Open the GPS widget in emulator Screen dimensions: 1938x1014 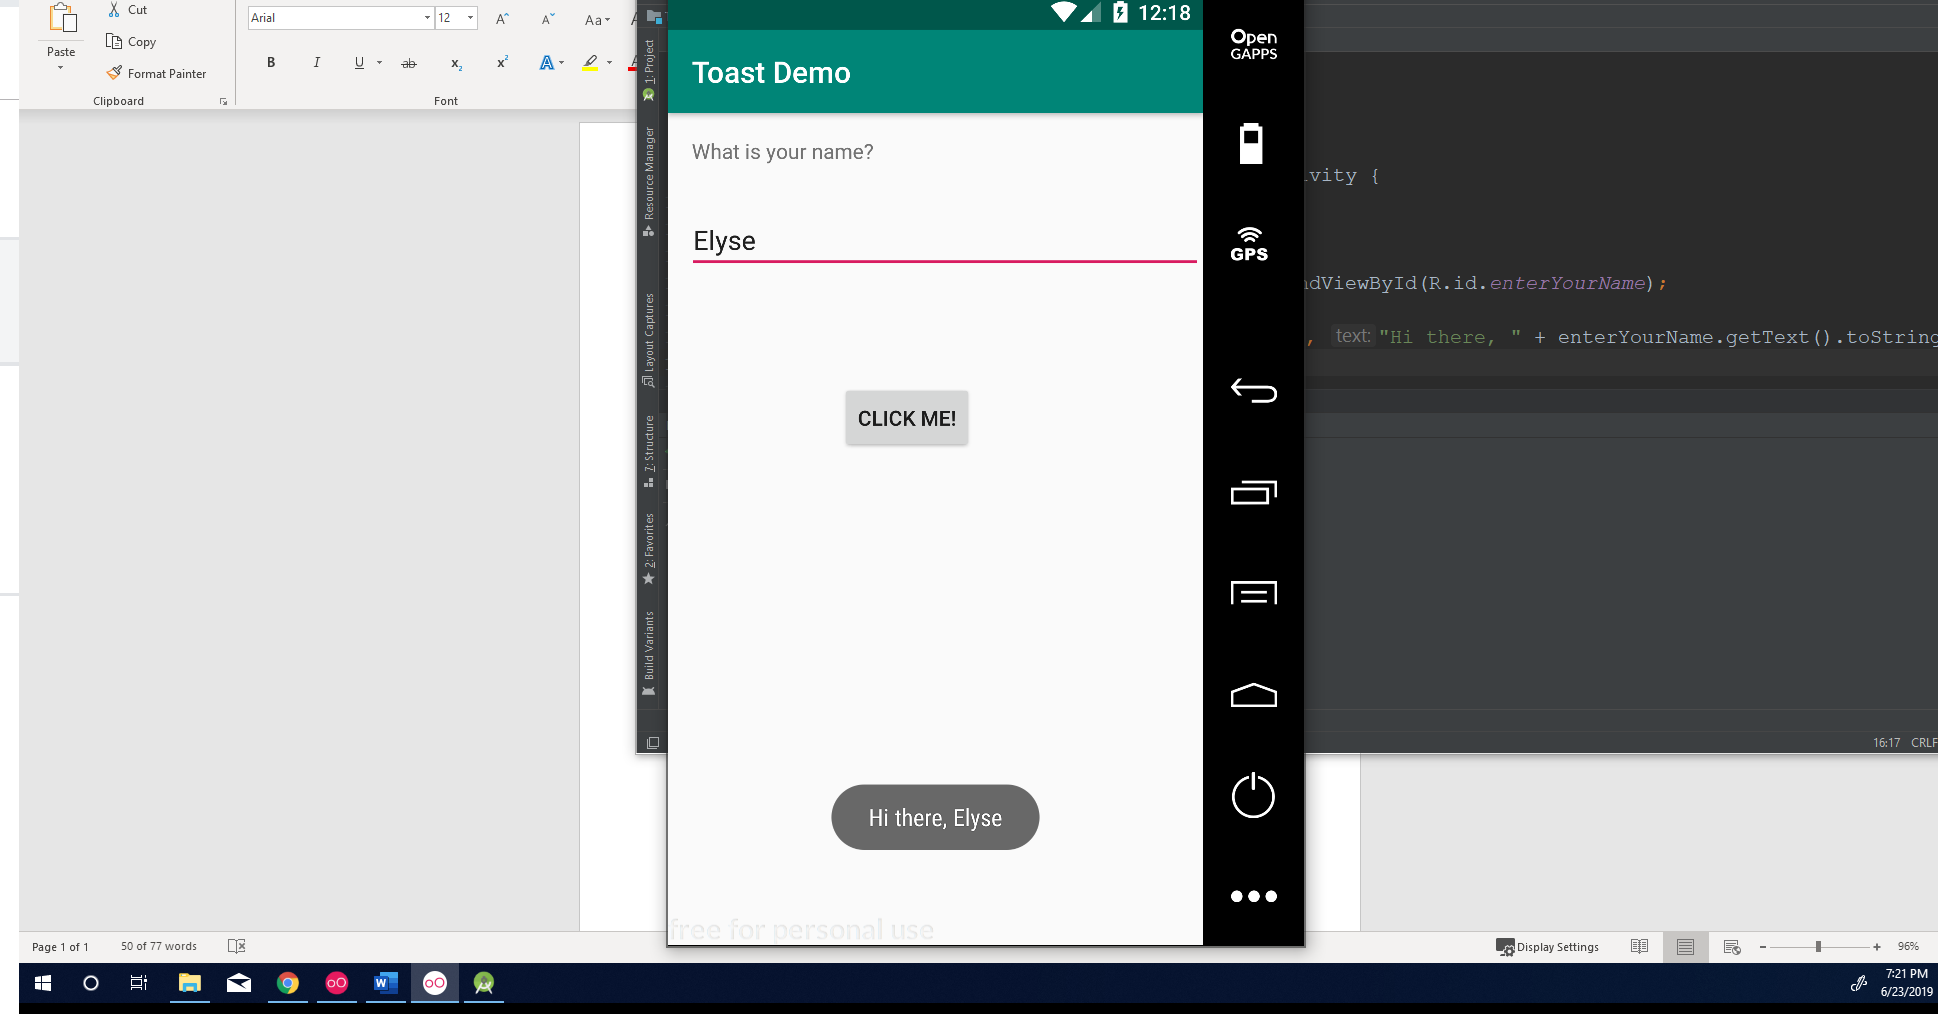click(x=1250, y=245)
